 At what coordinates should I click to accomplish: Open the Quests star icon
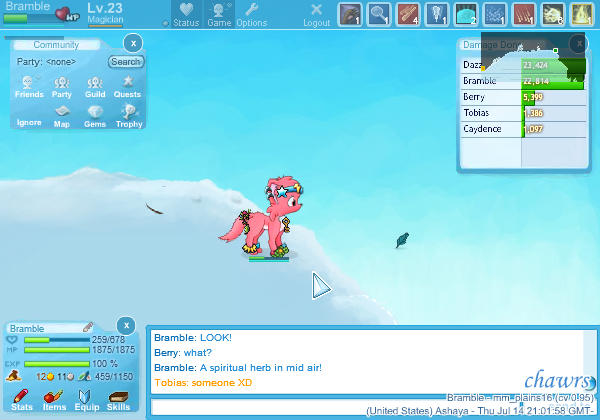(127, 86)
